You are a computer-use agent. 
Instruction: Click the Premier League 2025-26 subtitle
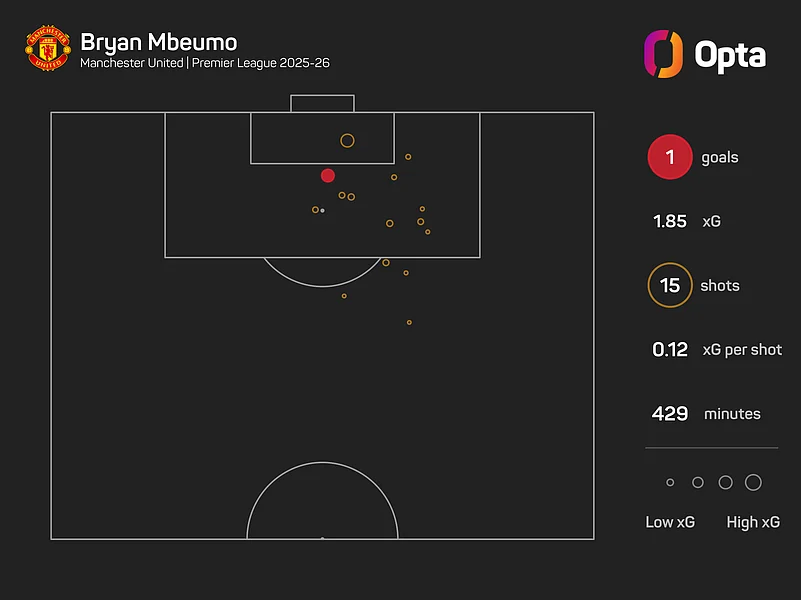[261, 63]
